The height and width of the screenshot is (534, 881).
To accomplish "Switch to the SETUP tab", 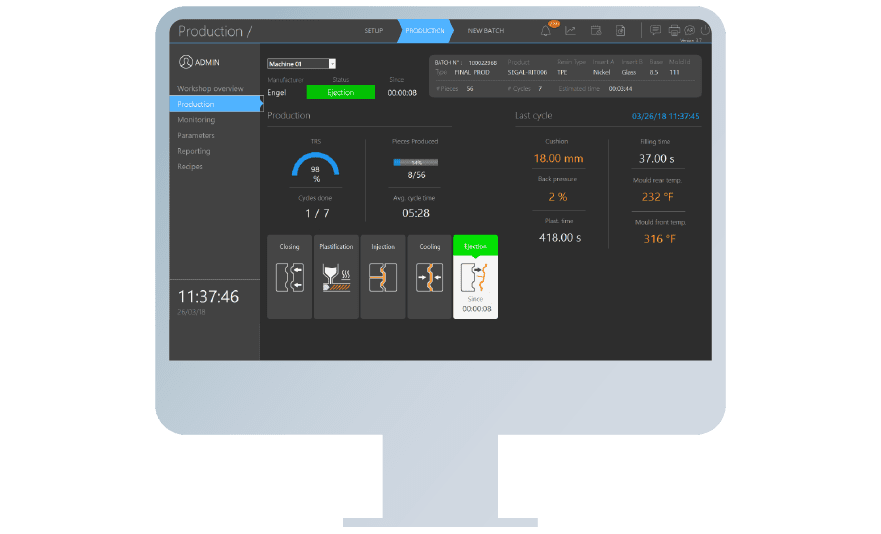I will point(373,31).
